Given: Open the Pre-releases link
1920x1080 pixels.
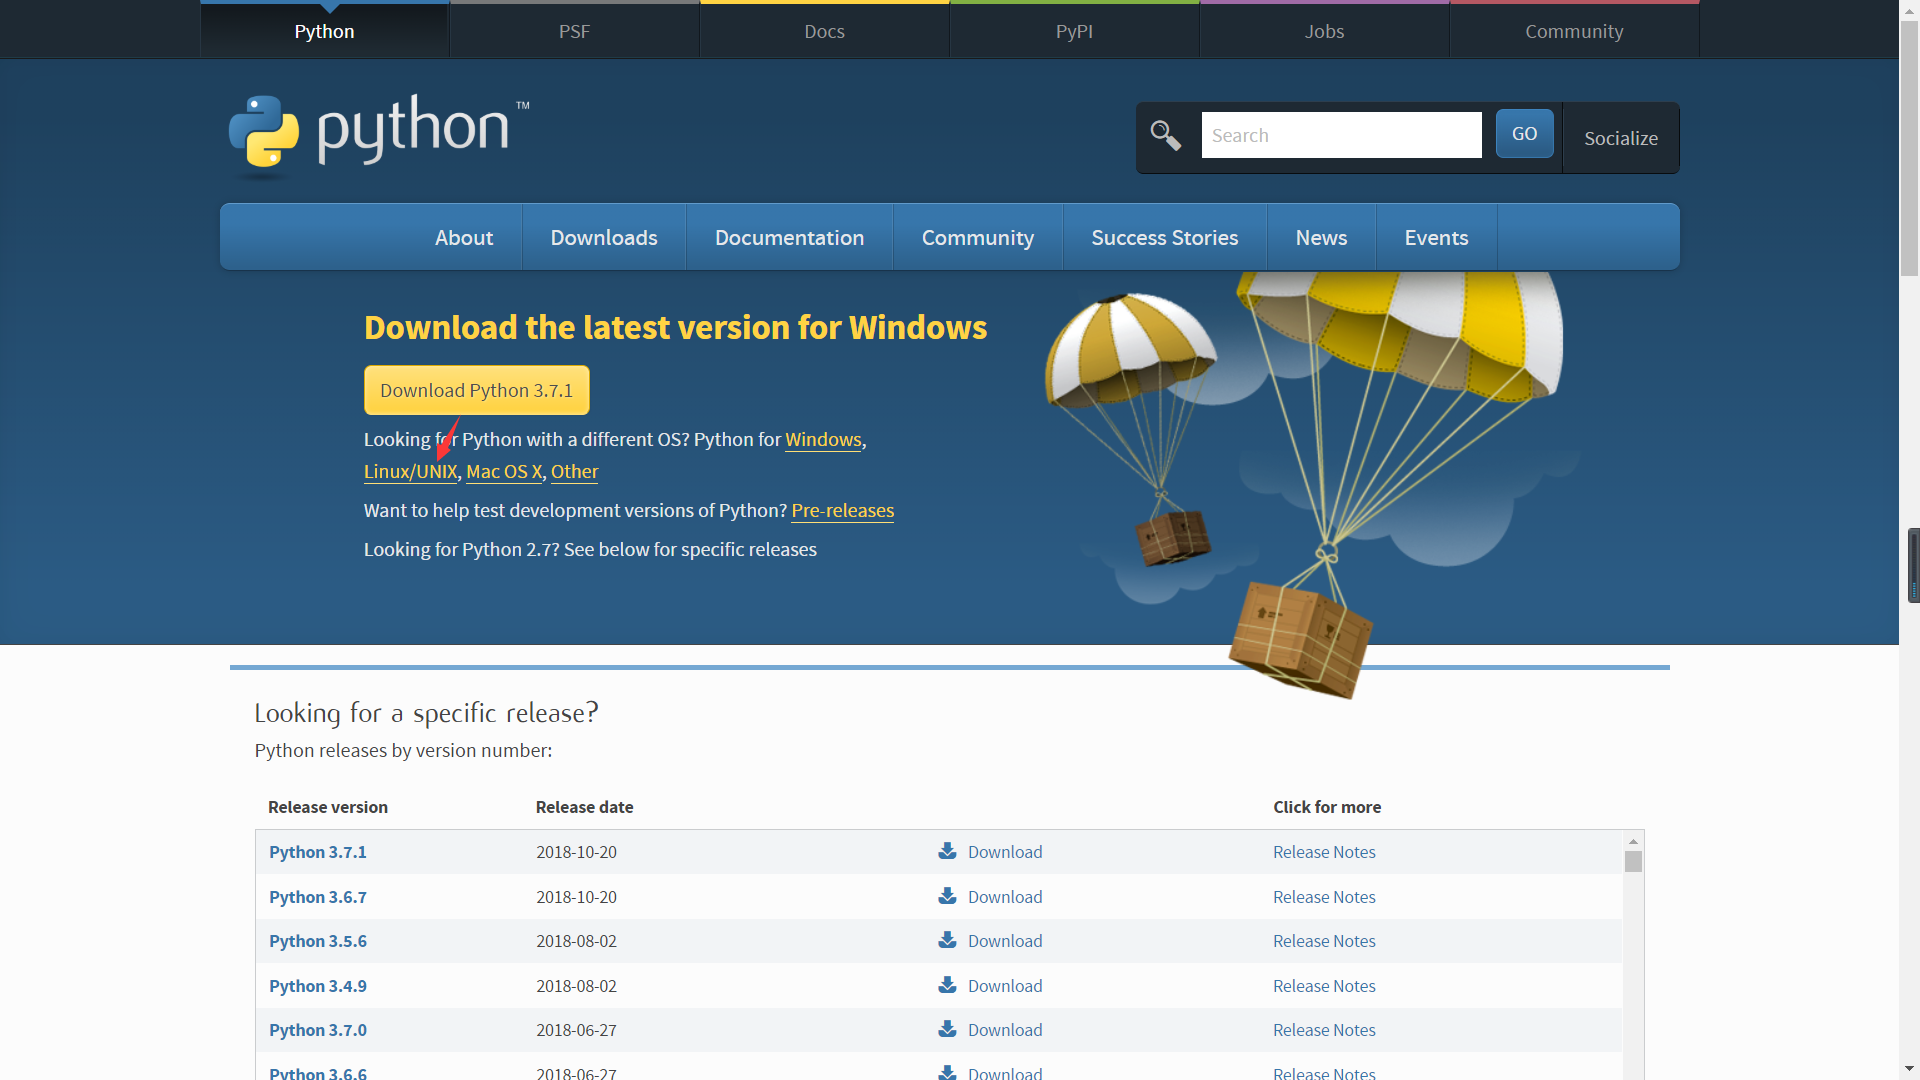Looking at the screenshot, I should (x=842, y=510).
